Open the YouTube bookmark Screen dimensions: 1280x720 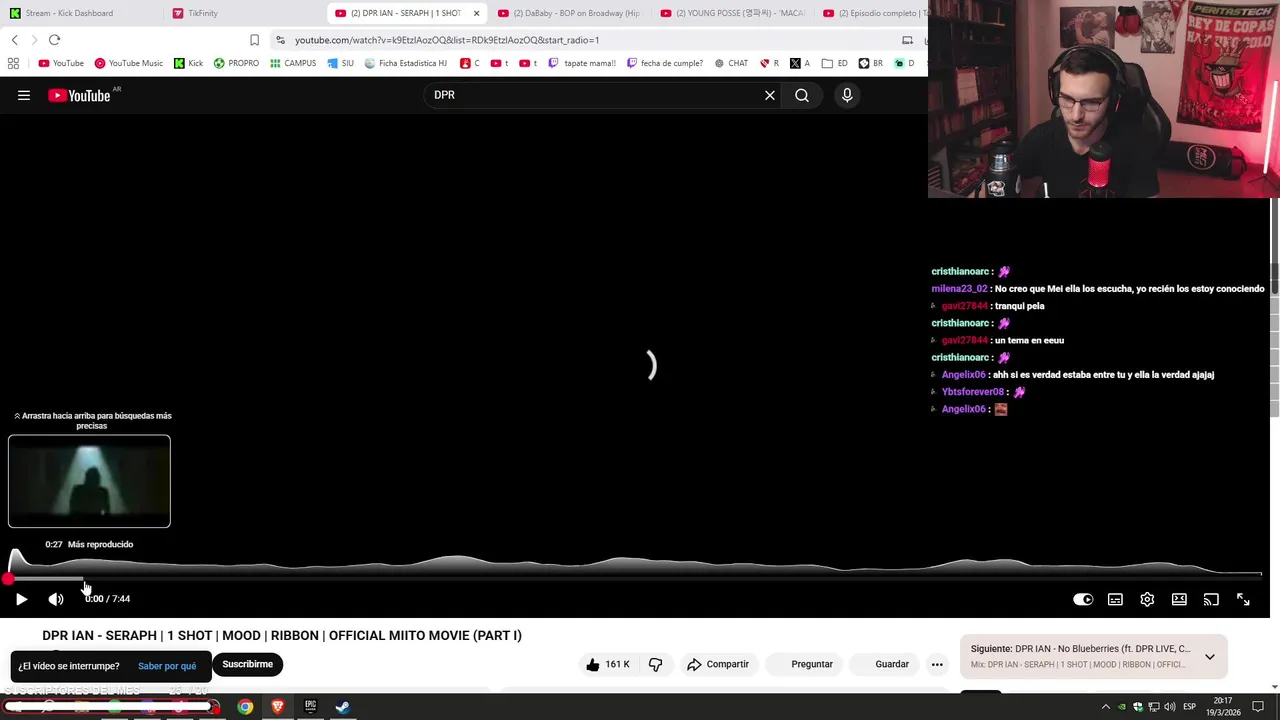[x=61, y=63]
